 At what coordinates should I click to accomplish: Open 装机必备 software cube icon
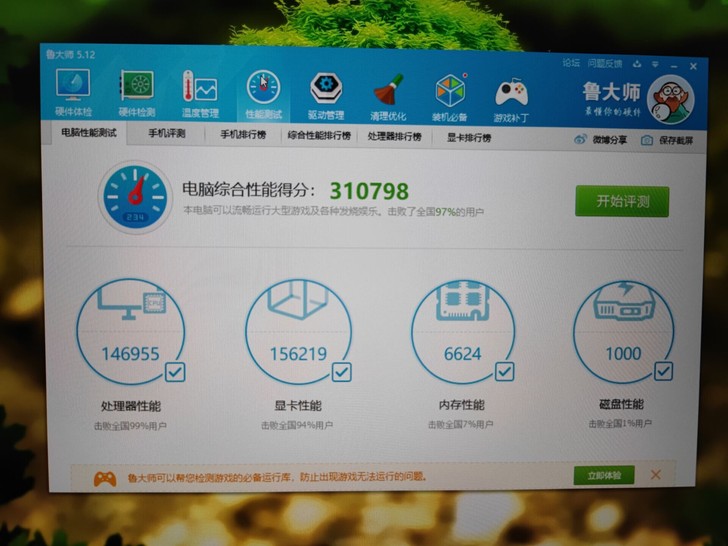point(449,97)
